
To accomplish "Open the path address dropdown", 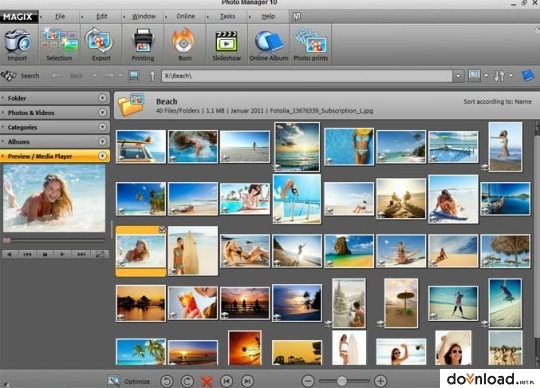I will 458,76.
